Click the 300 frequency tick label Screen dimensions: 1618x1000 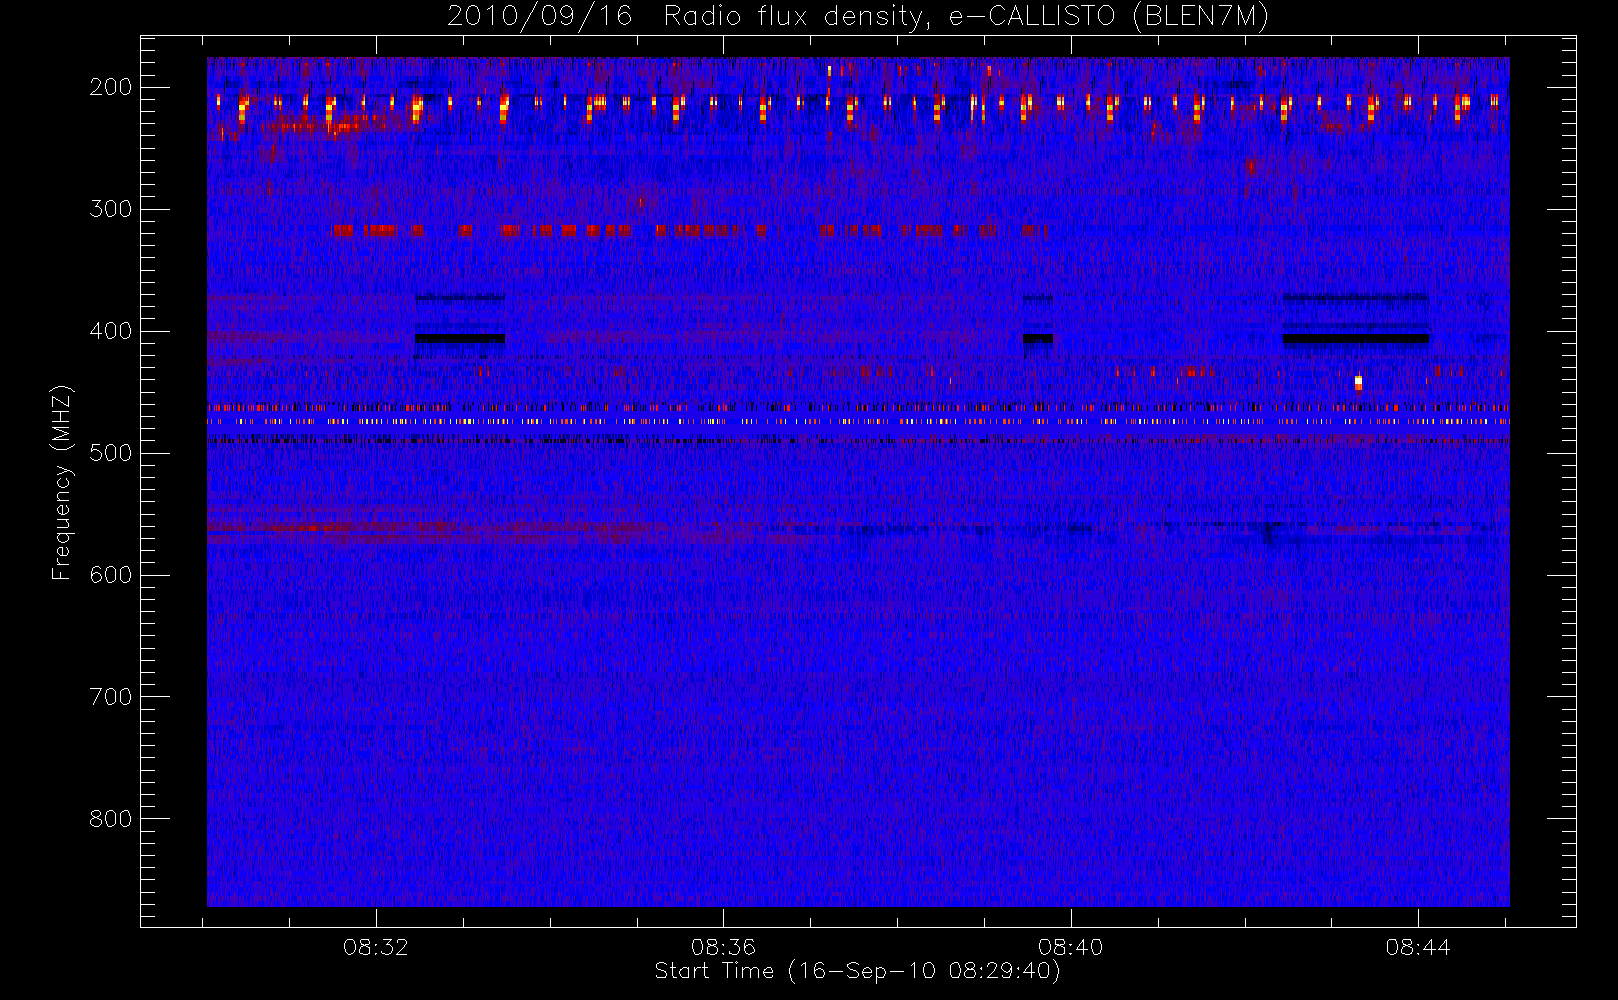point(111,209)
